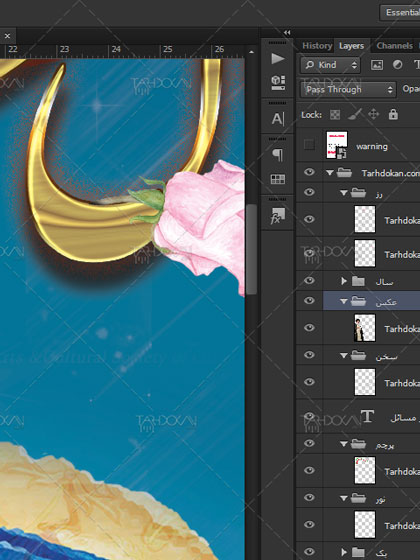Screen dimensions: 420x560
Task: Open the Styles fx panel icon
Action: pos(278,216)
